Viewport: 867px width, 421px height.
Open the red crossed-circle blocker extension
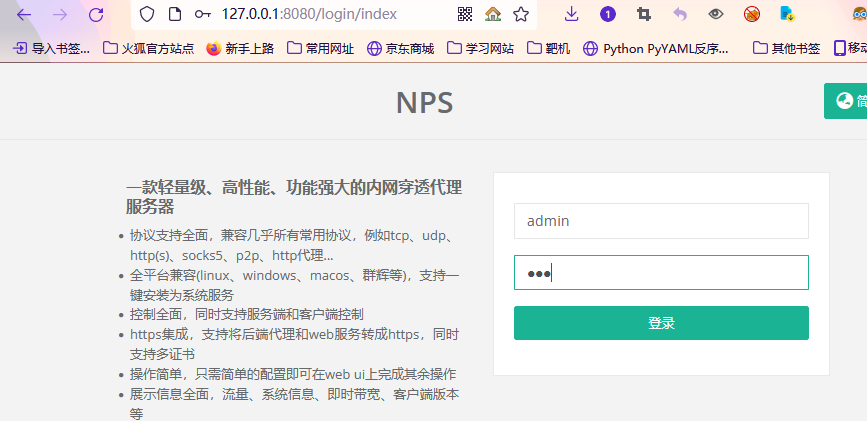click(x=751, y=14)
